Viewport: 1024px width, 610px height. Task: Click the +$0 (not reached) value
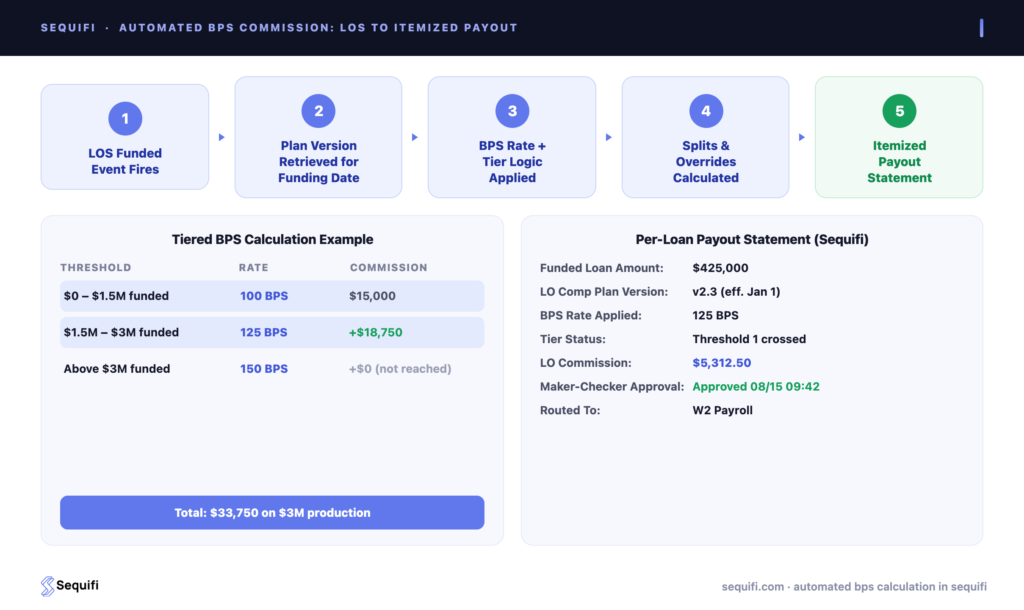pos(400,369)
